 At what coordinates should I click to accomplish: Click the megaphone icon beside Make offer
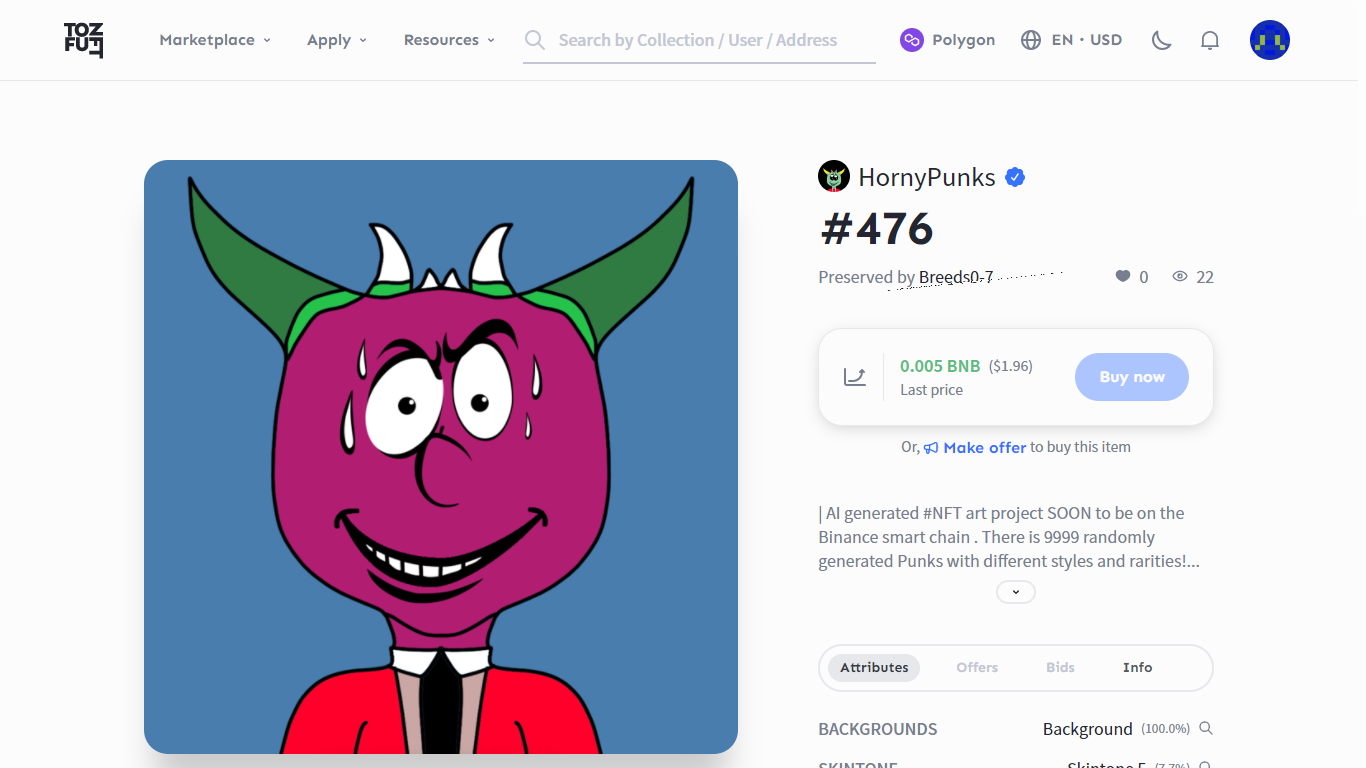click(x=931, y=448)
